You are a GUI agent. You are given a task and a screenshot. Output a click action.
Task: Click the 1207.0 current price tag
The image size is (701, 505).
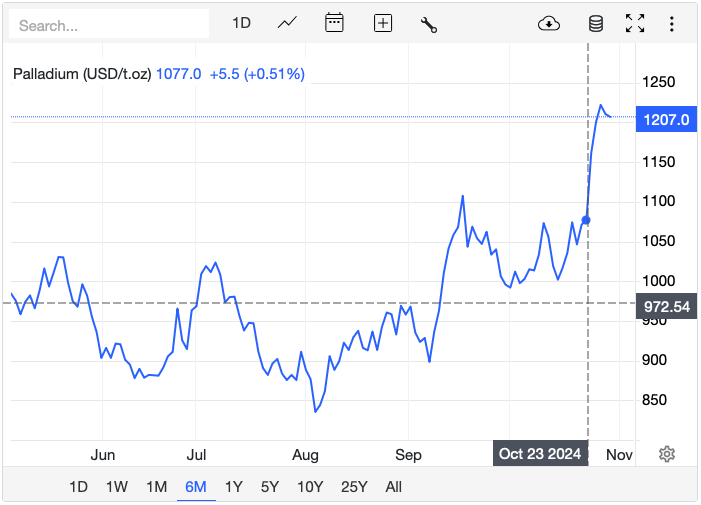[x=666, y=119]
